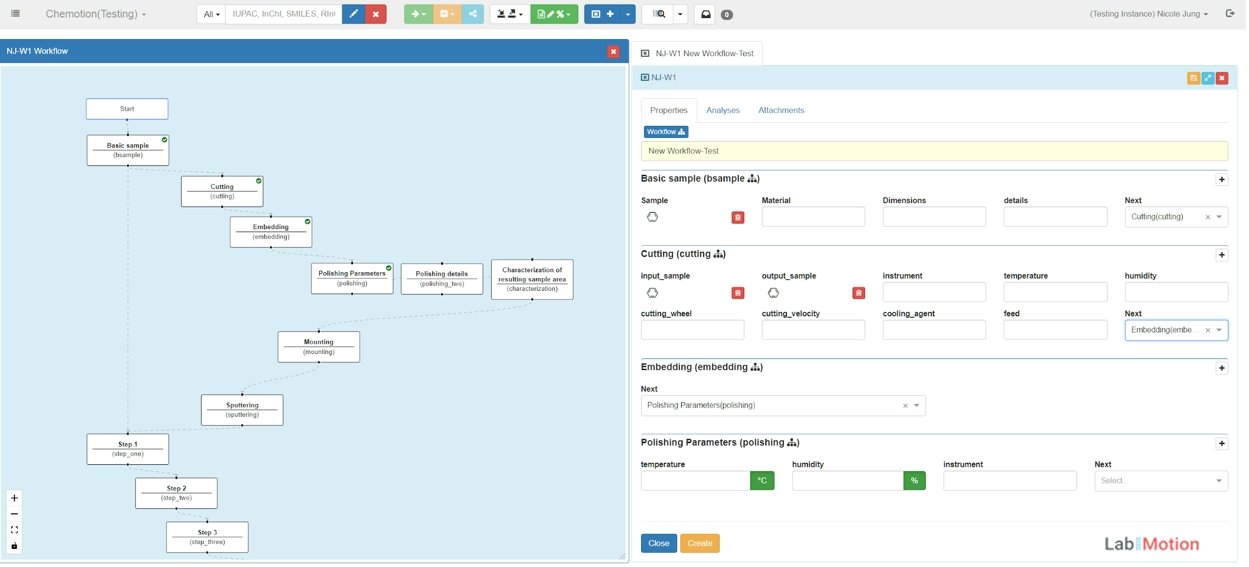Open the Chemotion(Testing) collection dropdown
The height and width of the screenshot is (567, 1249).
point(96,14)
